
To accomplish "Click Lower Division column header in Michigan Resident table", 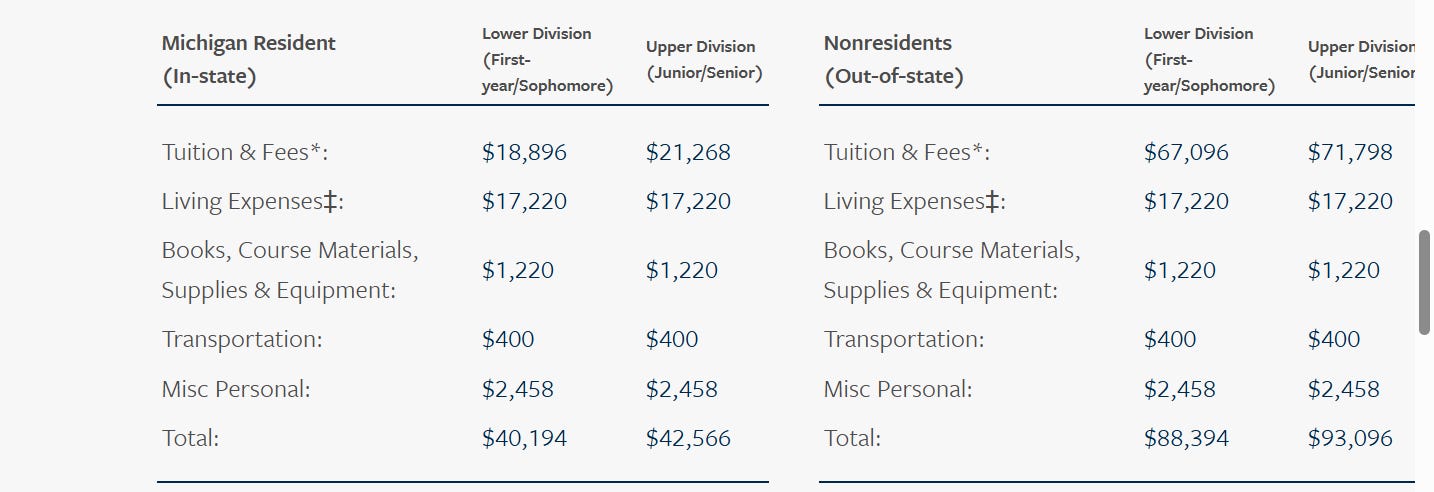I will (547, 60).
